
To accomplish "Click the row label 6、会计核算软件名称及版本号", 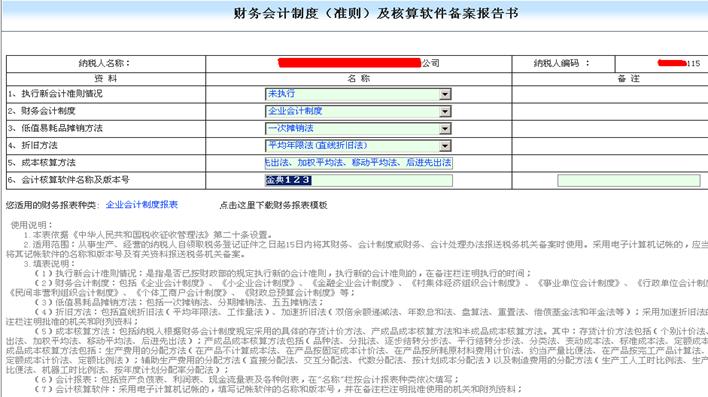I will 68,180.
